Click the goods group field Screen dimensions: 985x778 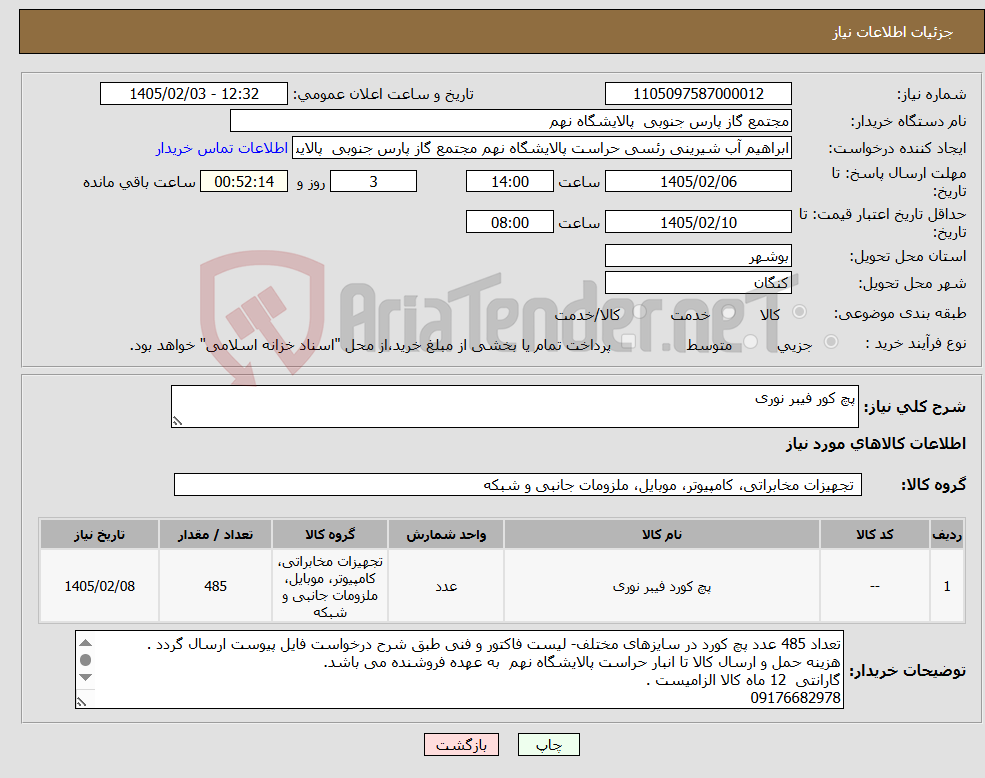coord(518,485)
